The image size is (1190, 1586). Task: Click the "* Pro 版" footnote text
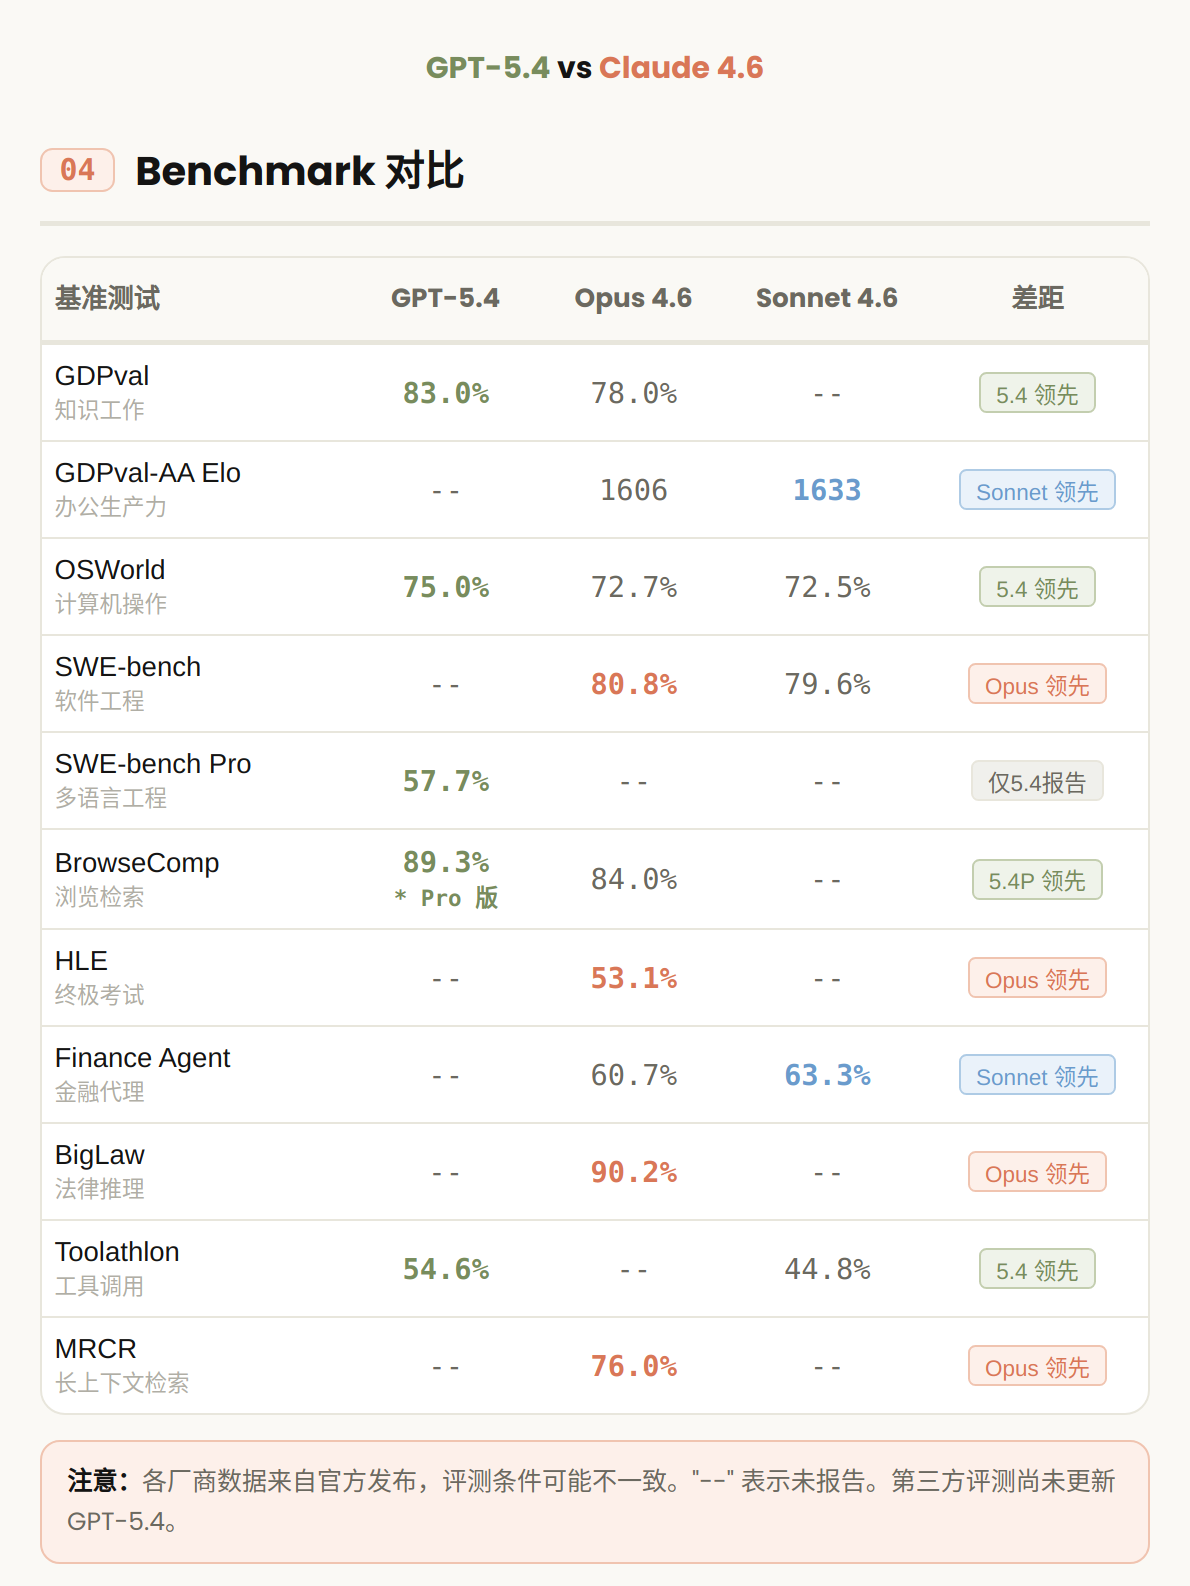pos(446,898)
